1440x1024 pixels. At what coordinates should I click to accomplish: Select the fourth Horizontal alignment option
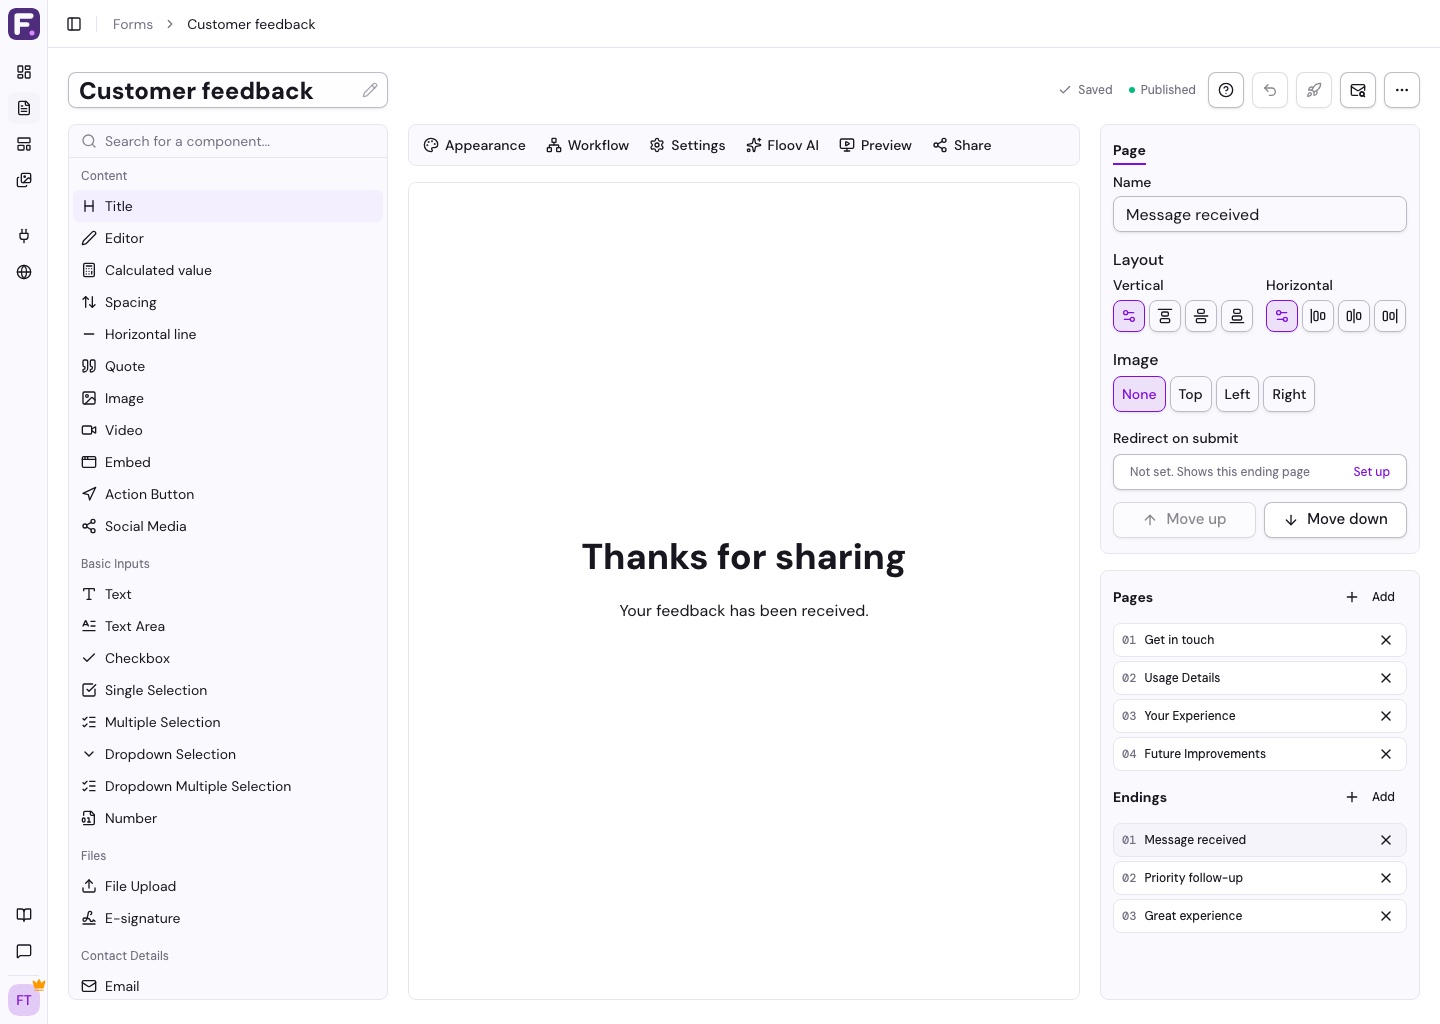click(x=1390, y=316)
